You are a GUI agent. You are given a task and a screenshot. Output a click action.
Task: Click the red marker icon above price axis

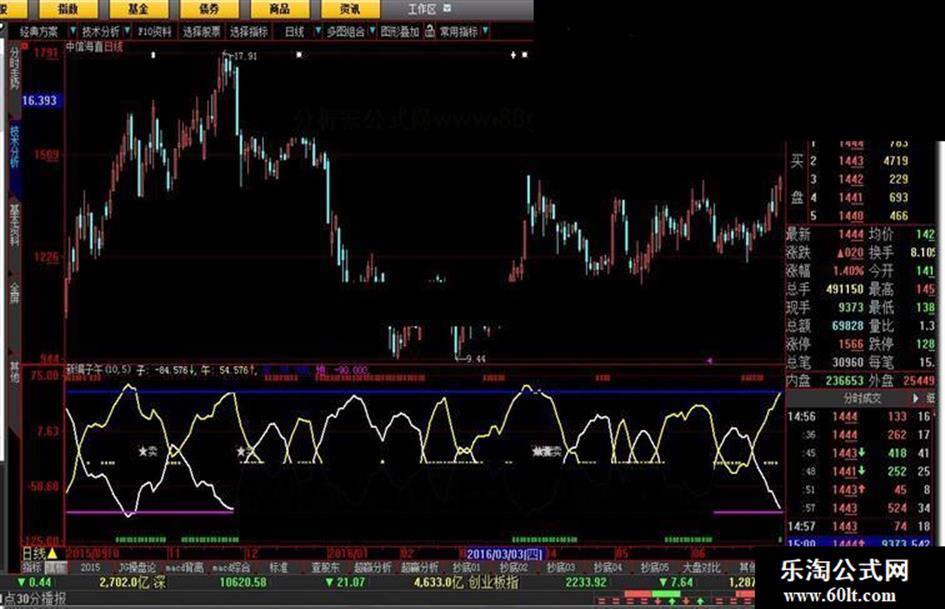coord(25,45)
